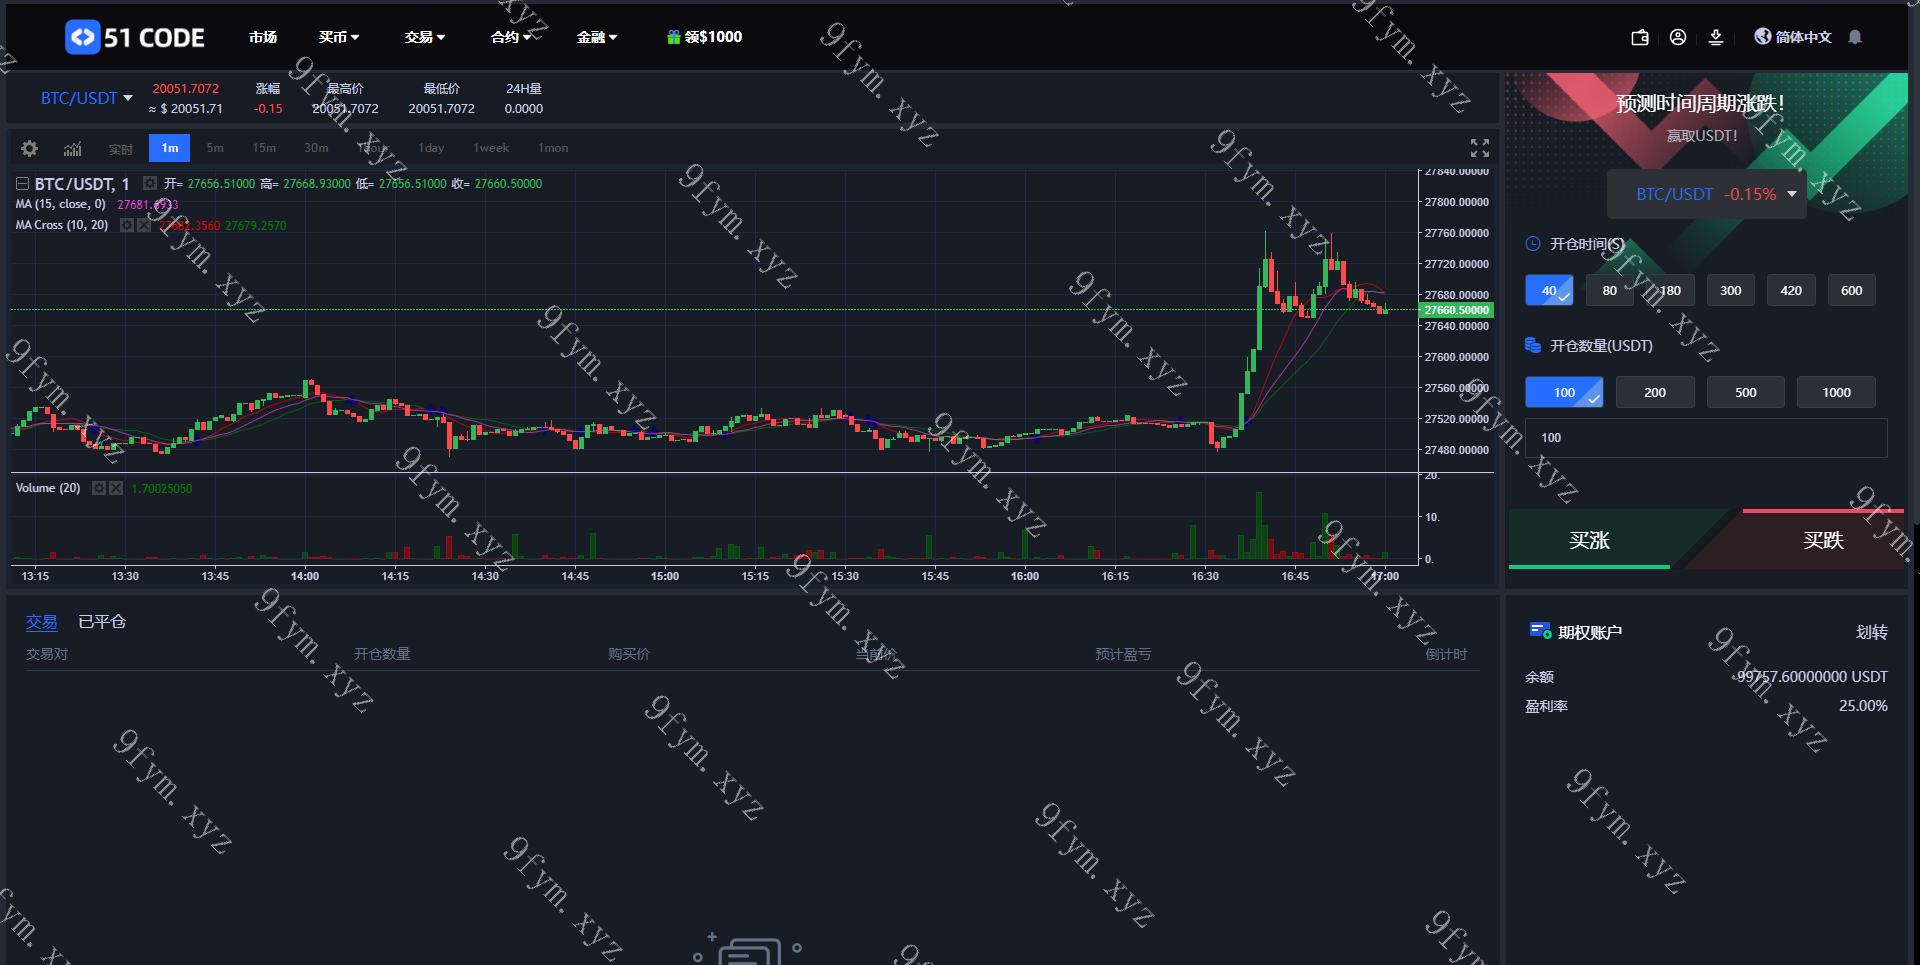Focus the position amount input field
The height and width of the screenshot is (965, 1920).
coord(1706,438)
